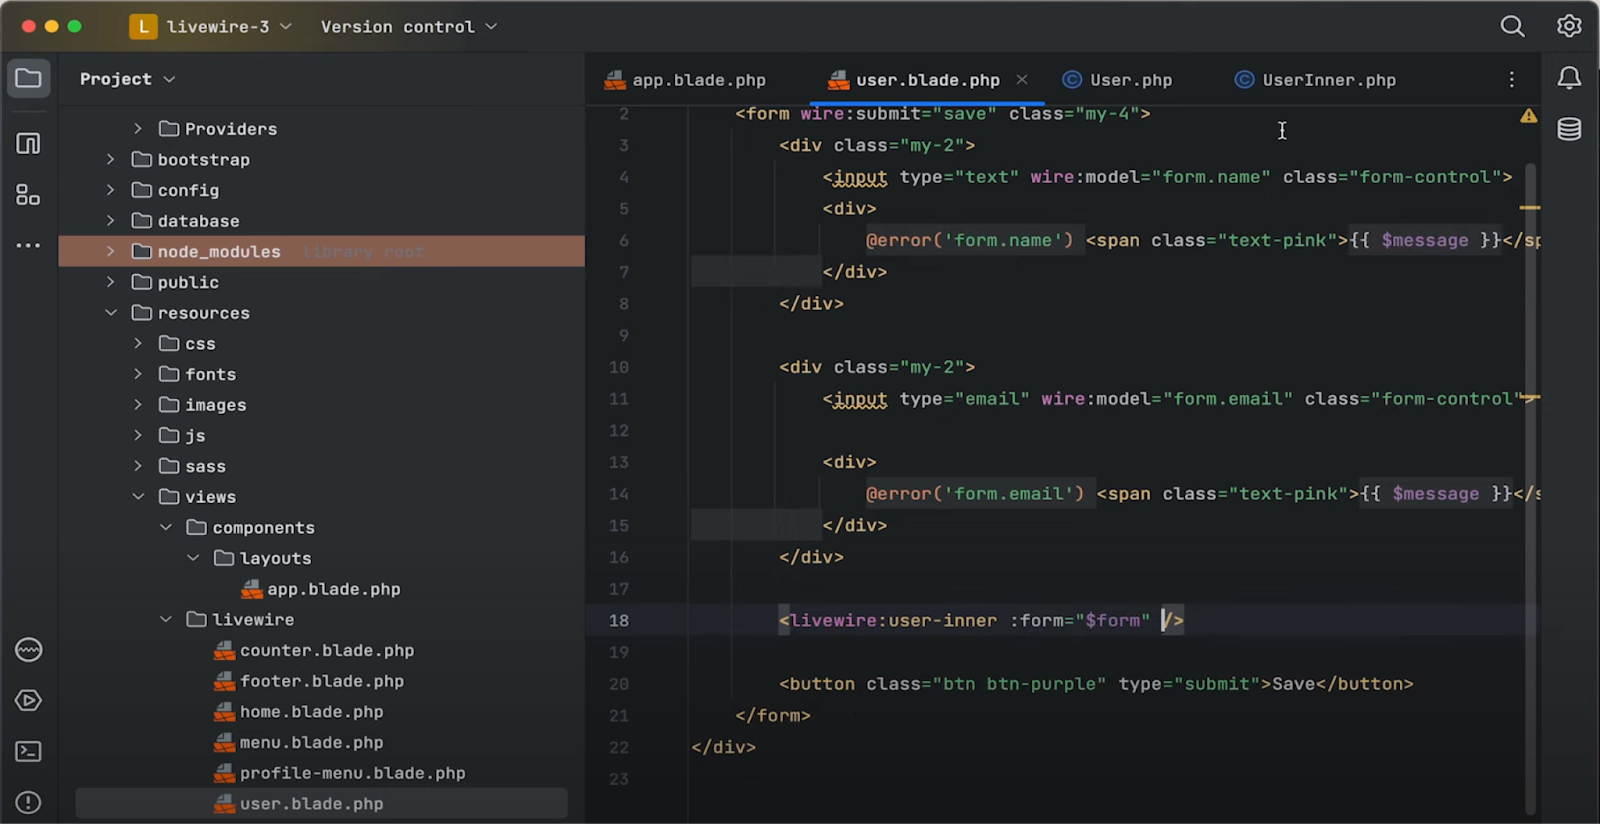Click @error('form.name') directive in editor
The height and width of the screenshot is (824, 1600).
(x=969, y=240)
